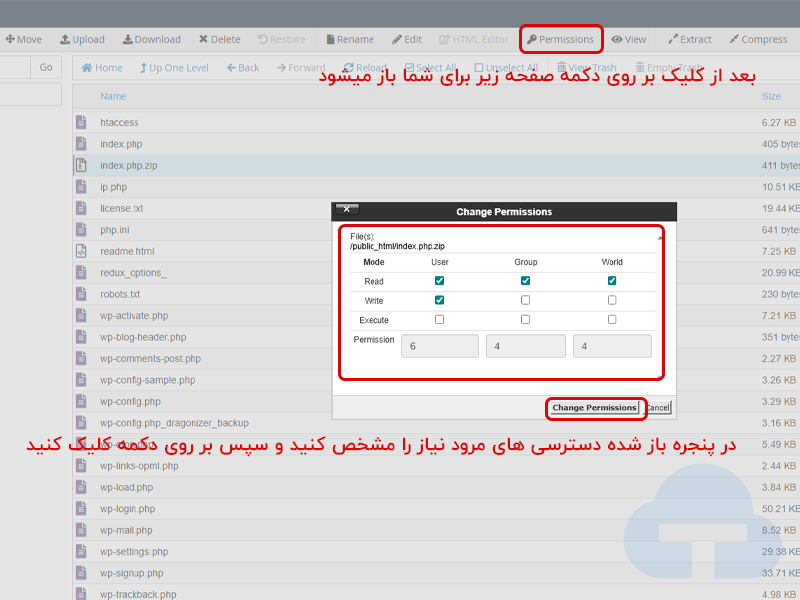The image size is (800, 600).
Task: Click the Move toolbar button
Action: [23, 39]
